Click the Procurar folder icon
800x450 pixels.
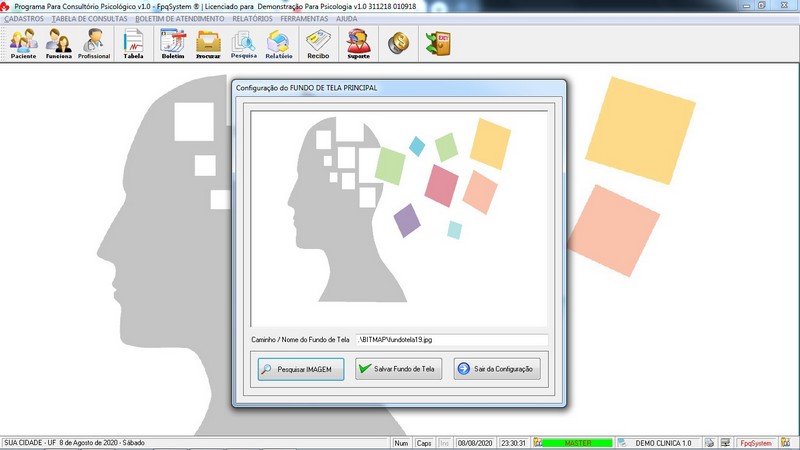point(208,44)
